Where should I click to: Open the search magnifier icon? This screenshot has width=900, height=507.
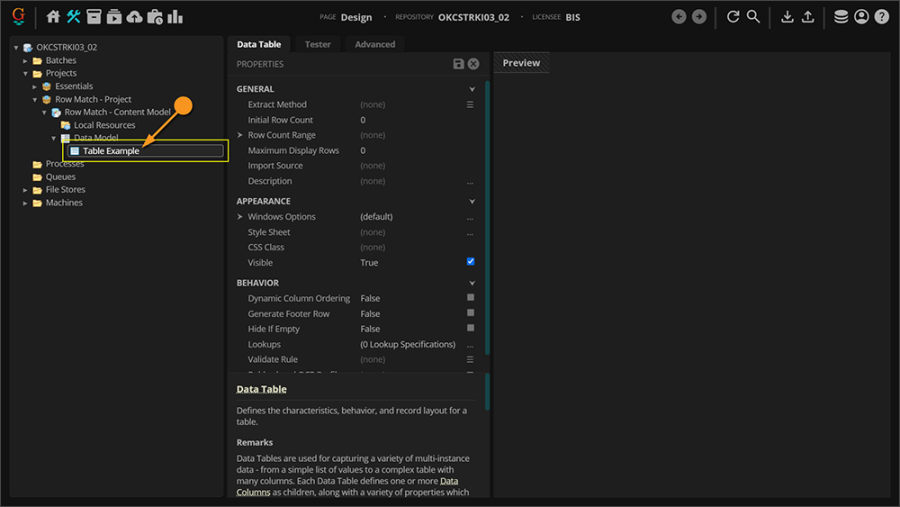tap(753, 17)
